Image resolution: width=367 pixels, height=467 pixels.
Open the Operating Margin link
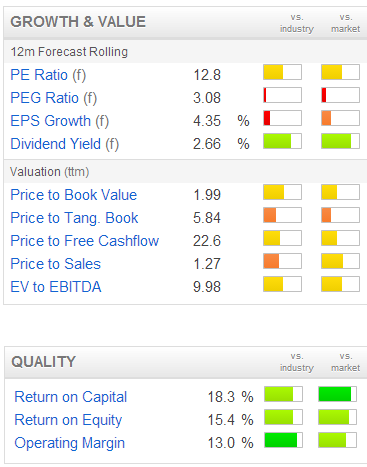click(70, 443)
